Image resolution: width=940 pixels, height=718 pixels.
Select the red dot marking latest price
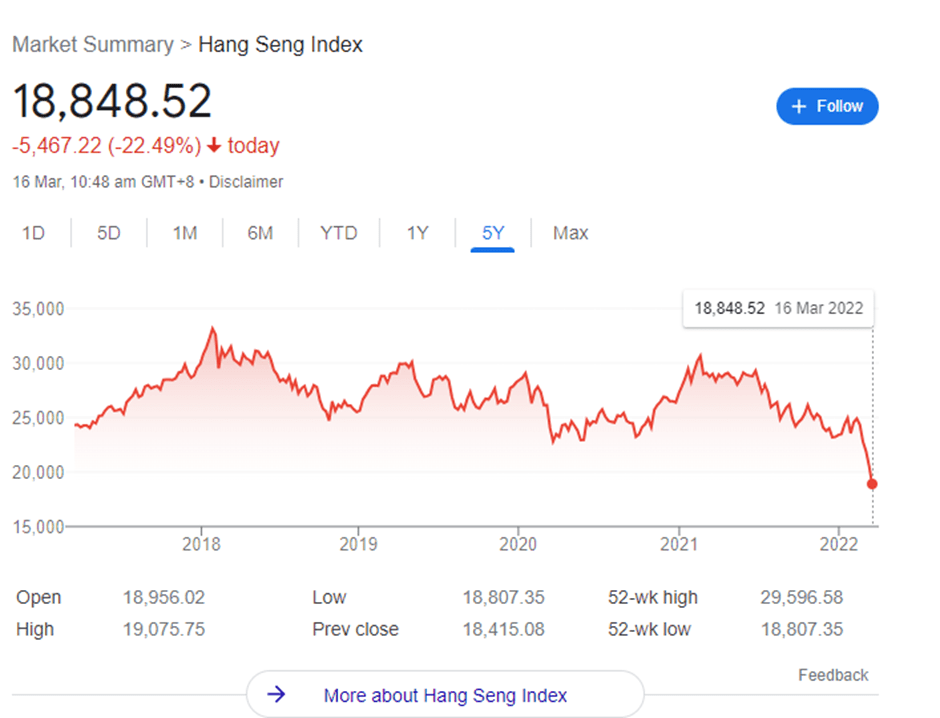point(871,483)
